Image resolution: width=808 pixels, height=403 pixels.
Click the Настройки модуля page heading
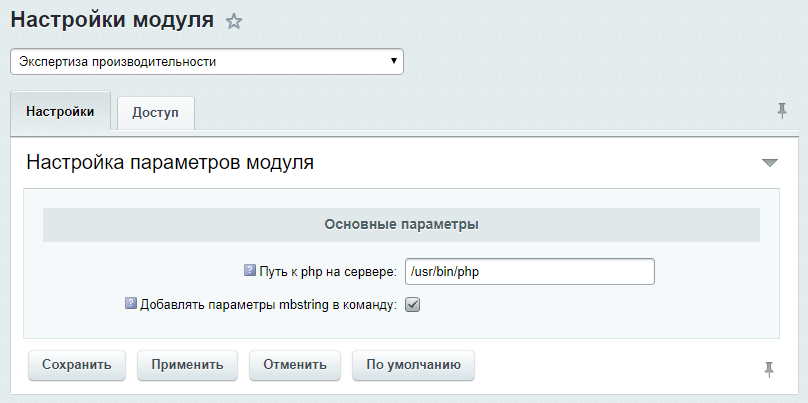coord(112,20)
